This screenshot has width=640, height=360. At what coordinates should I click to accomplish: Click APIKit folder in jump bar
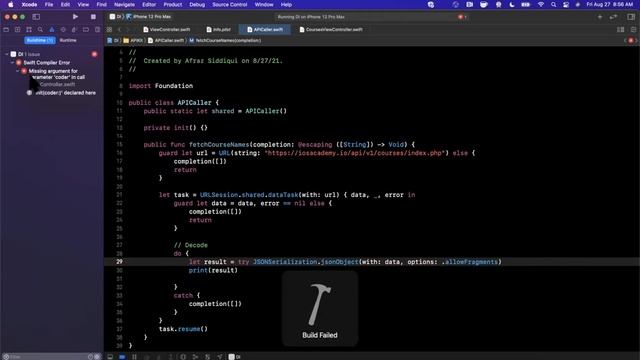pyautogui.click(x=133, y=40)
